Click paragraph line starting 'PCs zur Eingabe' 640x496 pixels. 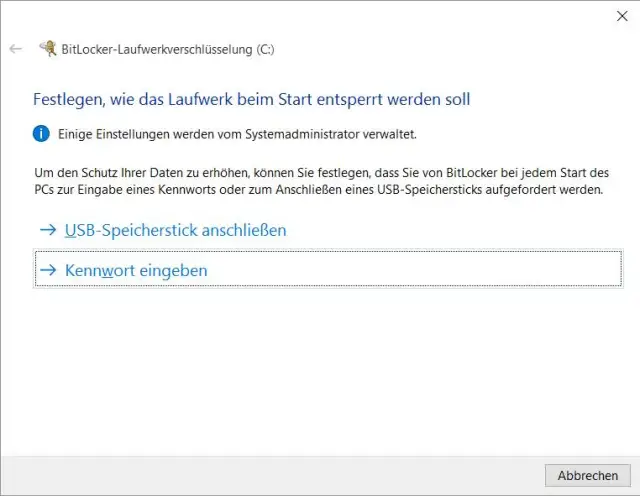coord(318,189)
